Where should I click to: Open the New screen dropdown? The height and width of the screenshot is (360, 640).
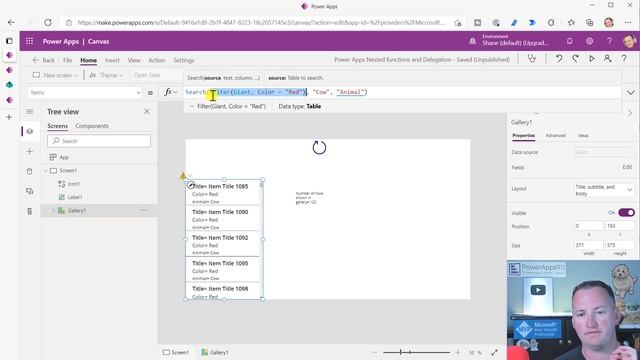(55, 75)
